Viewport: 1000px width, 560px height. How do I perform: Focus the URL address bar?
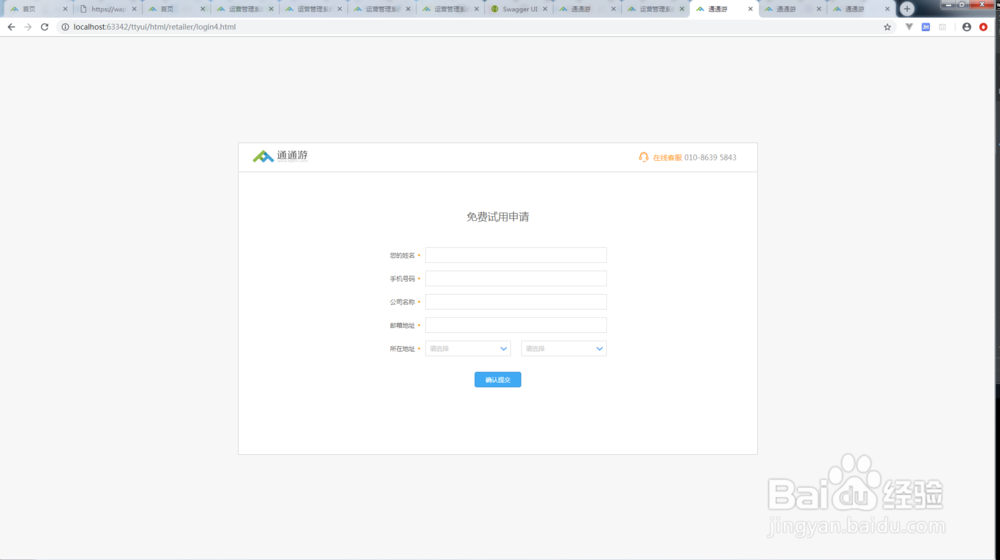(x=472, y=27)
